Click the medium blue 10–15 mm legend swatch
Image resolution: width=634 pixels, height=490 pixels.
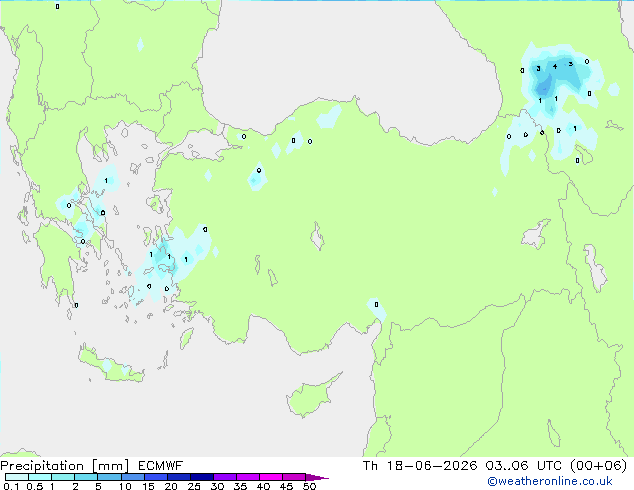(133, 477)
